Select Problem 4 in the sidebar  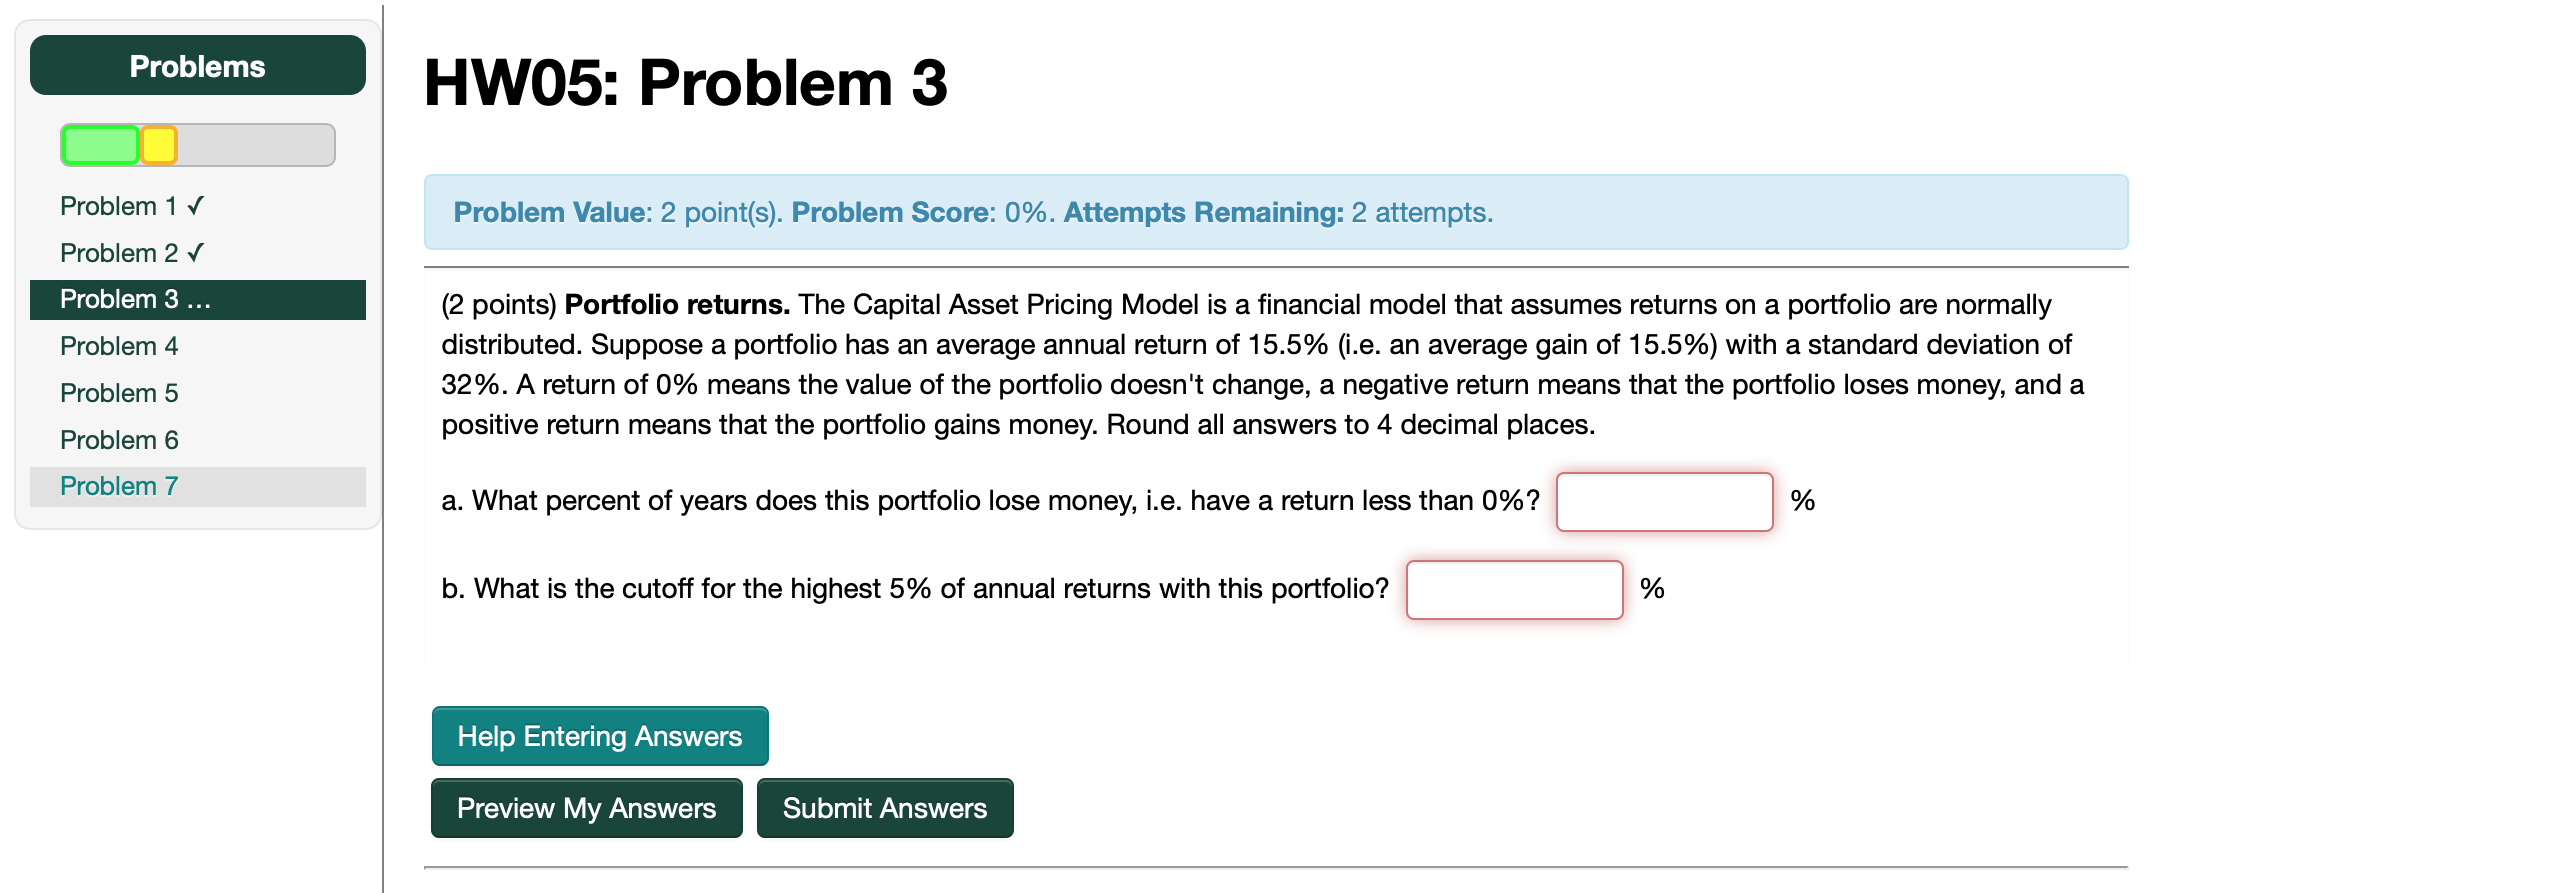[x=119, y=345]
